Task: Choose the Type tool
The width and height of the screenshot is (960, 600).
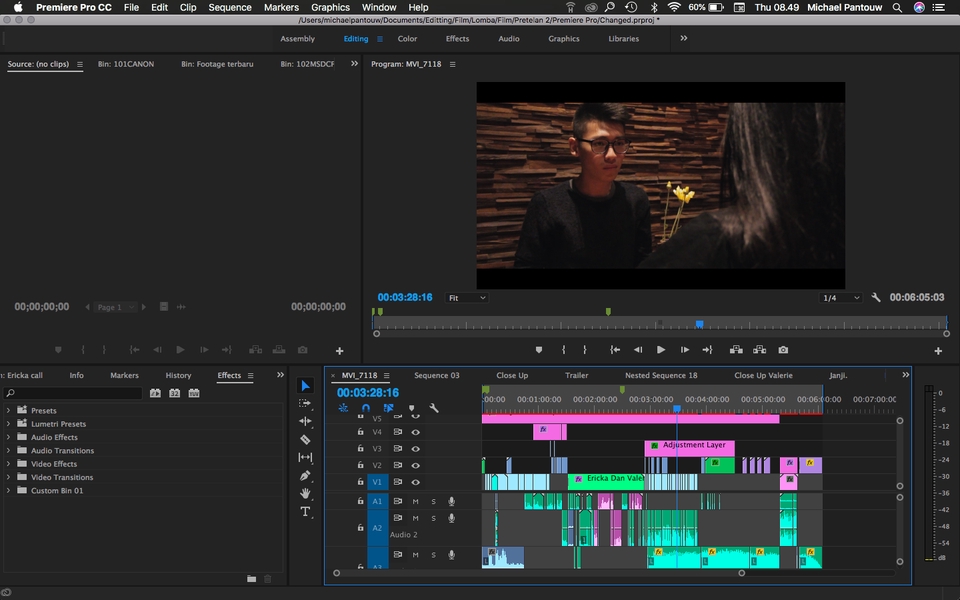Action: coord(306,511)
